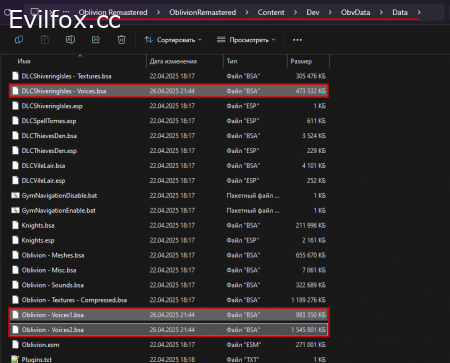Open the Просмотреть view dropdown
Viewport: 450px width, 363px height.
[246, 40]
